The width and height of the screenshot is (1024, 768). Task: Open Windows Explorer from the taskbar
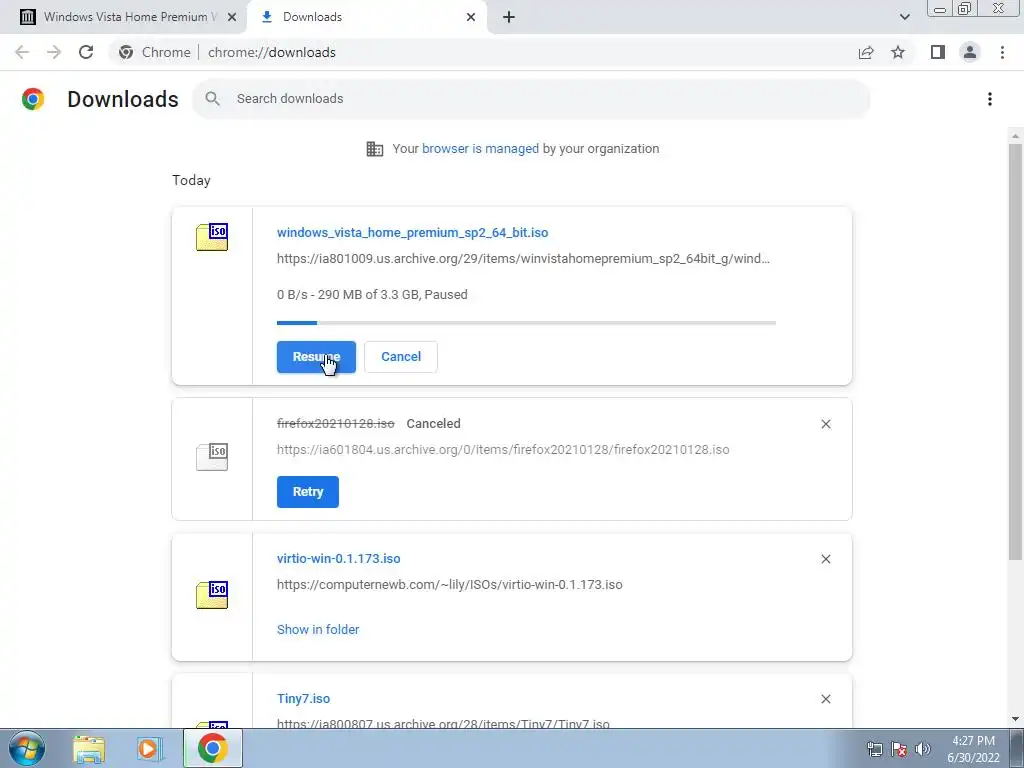click(89, 748)
